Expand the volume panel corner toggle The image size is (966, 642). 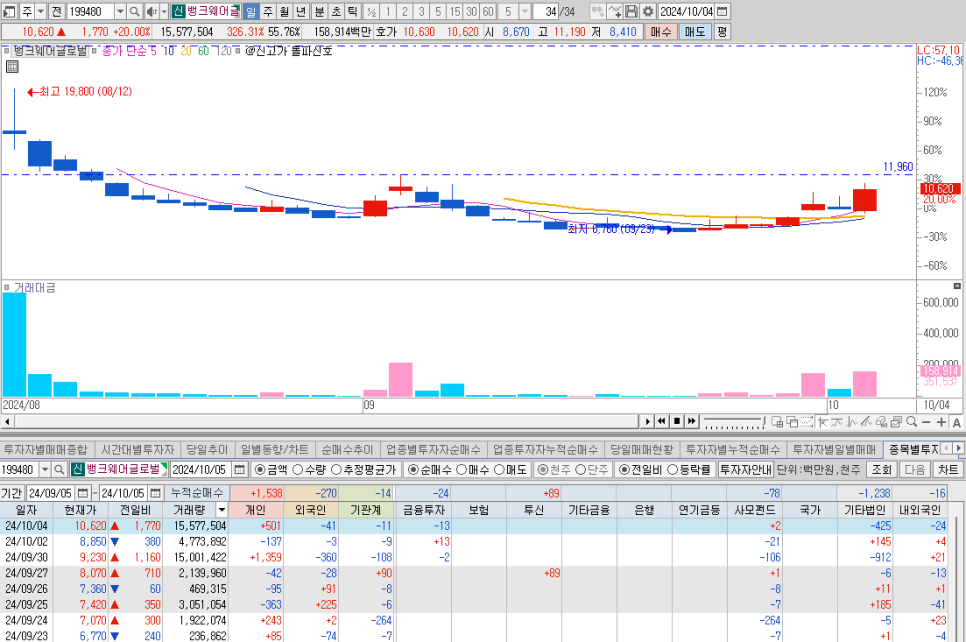click(957, 286)
